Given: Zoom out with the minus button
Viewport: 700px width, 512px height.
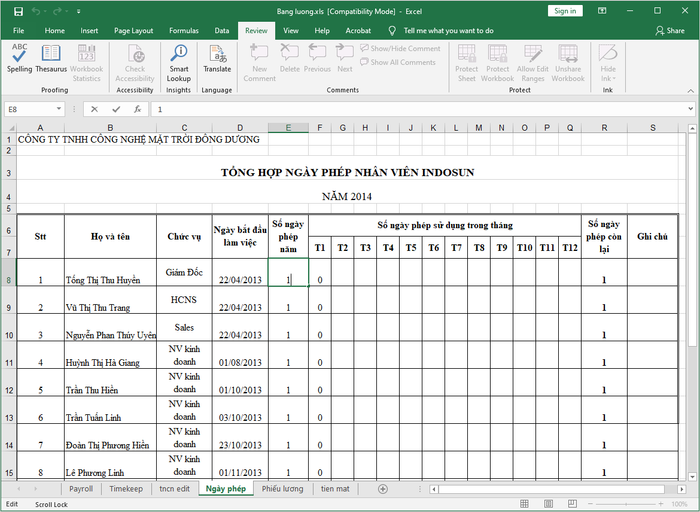Looking at the screenshot, I should [589, 504].
